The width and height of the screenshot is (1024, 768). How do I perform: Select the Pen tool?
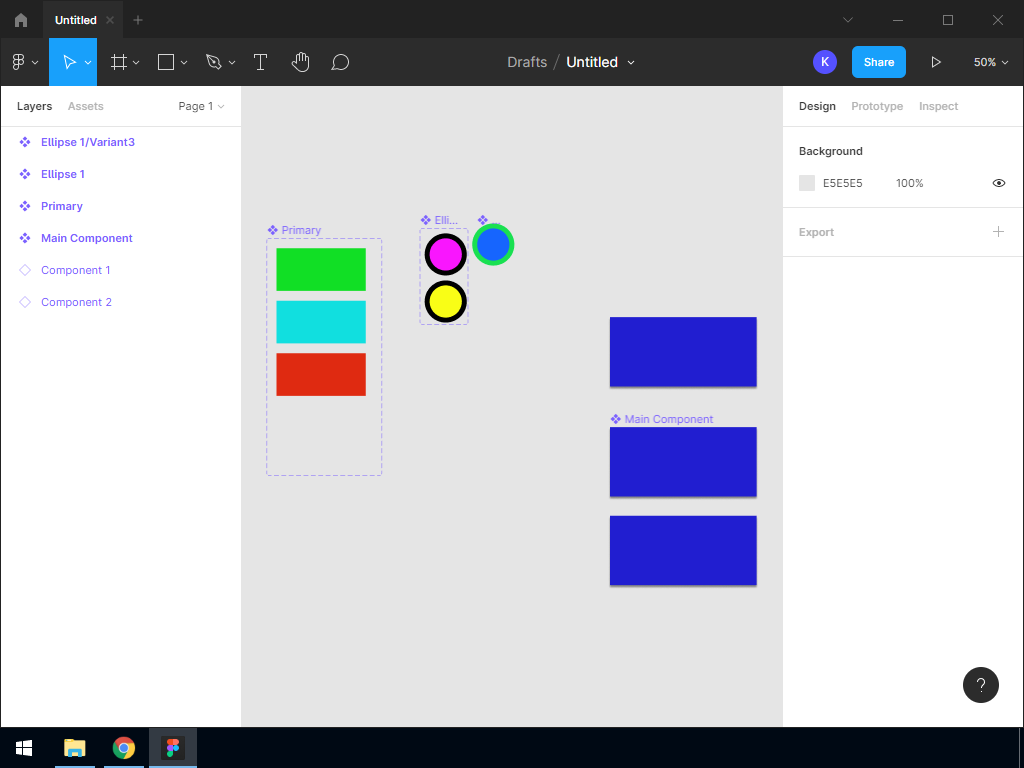[214, 62]
